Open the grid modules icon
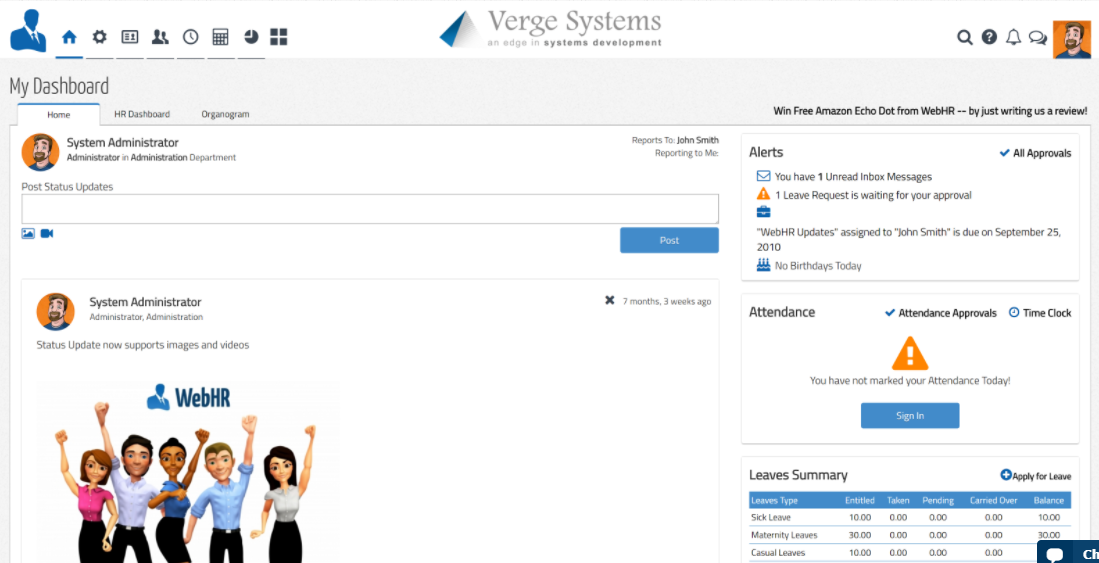Image resolution: width=1099 pixels, height=563 pixels. coord(279,37)
